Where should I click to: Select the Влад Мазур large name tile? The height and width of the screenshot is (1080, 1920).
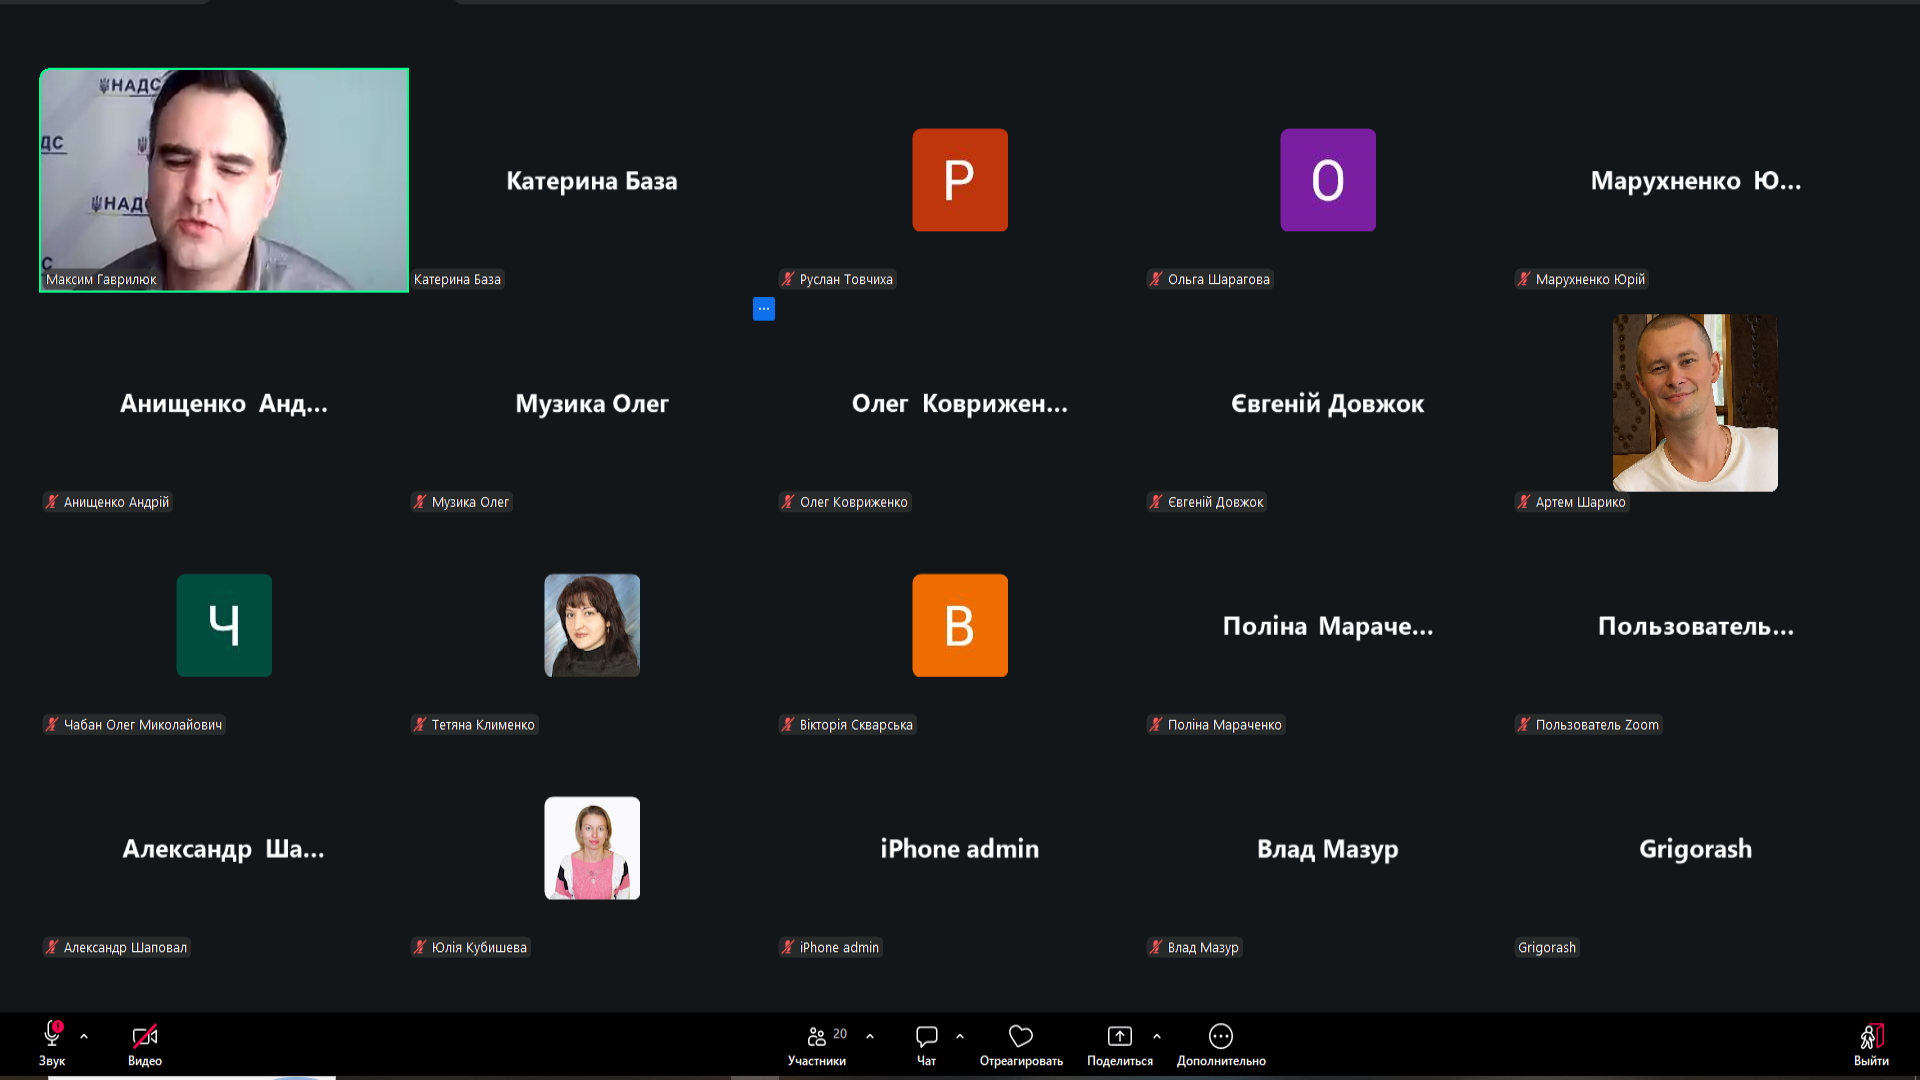point(1328,849)
